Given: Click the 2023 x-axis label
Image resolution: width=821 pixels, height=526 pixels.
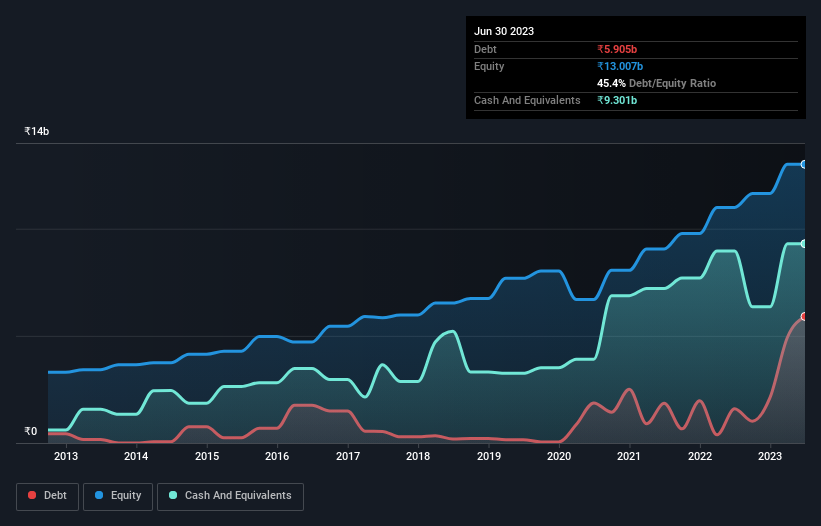Looking at the screenshot, I should (x=770, y=456).
